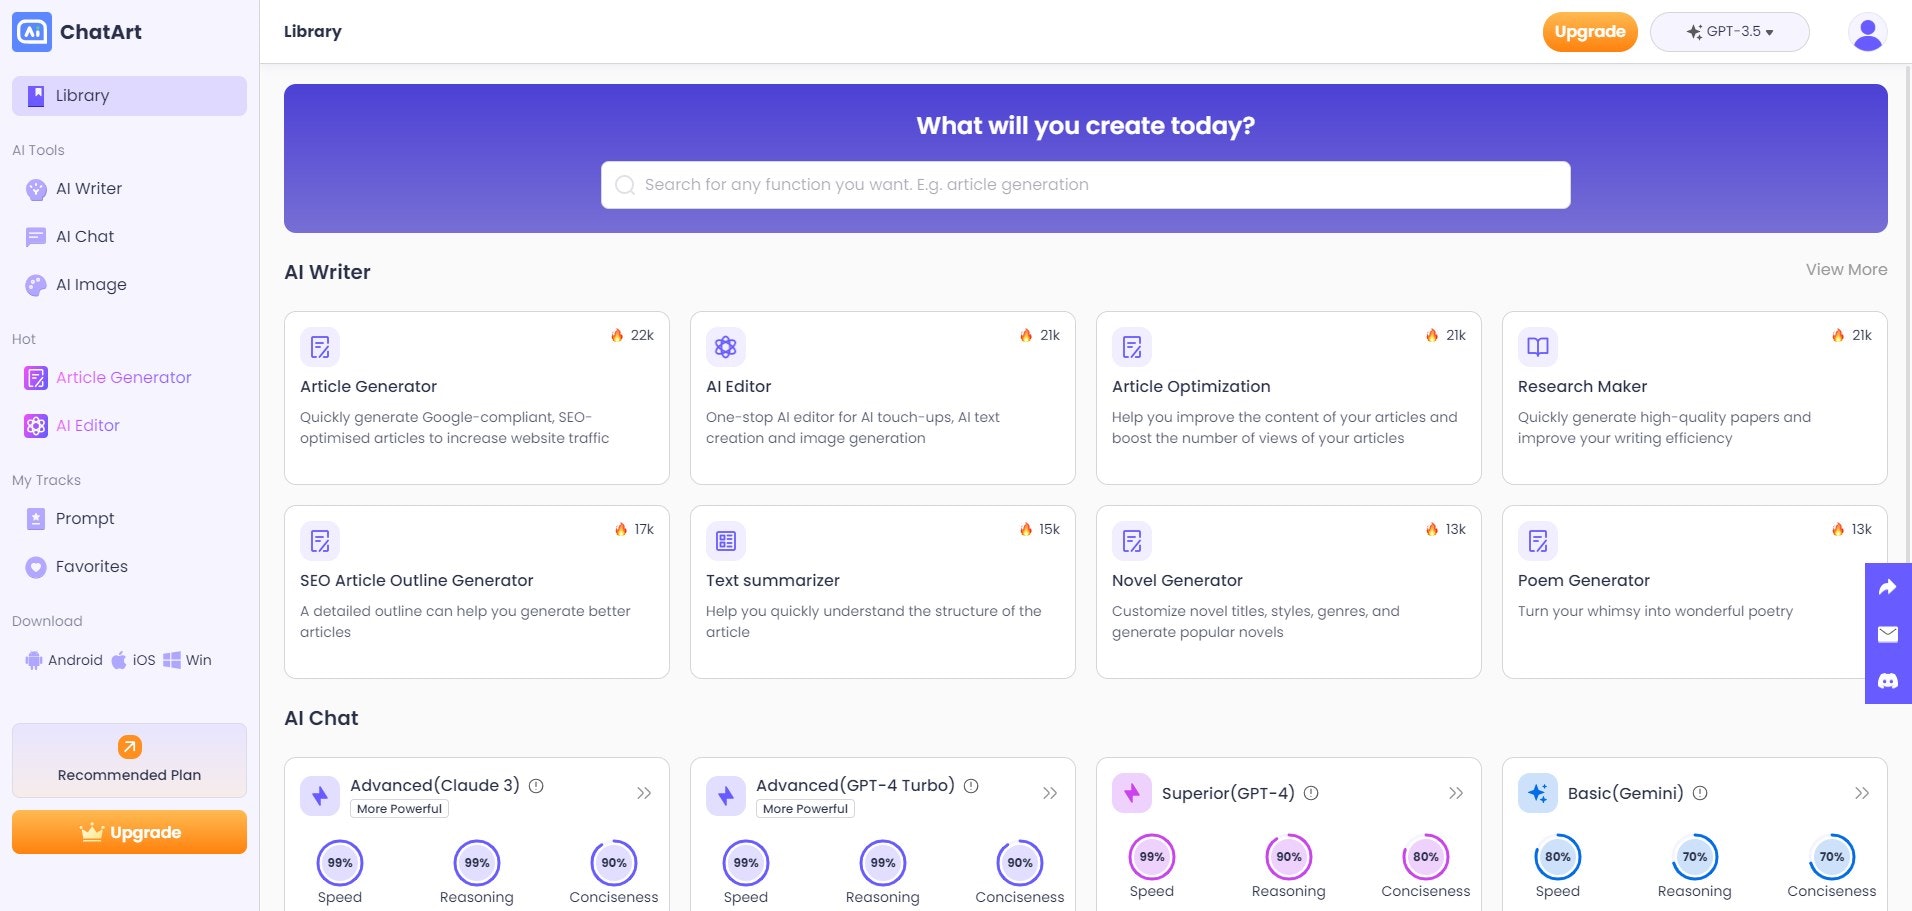Click the Poem Generator card icon

(x=1538, y=541)
